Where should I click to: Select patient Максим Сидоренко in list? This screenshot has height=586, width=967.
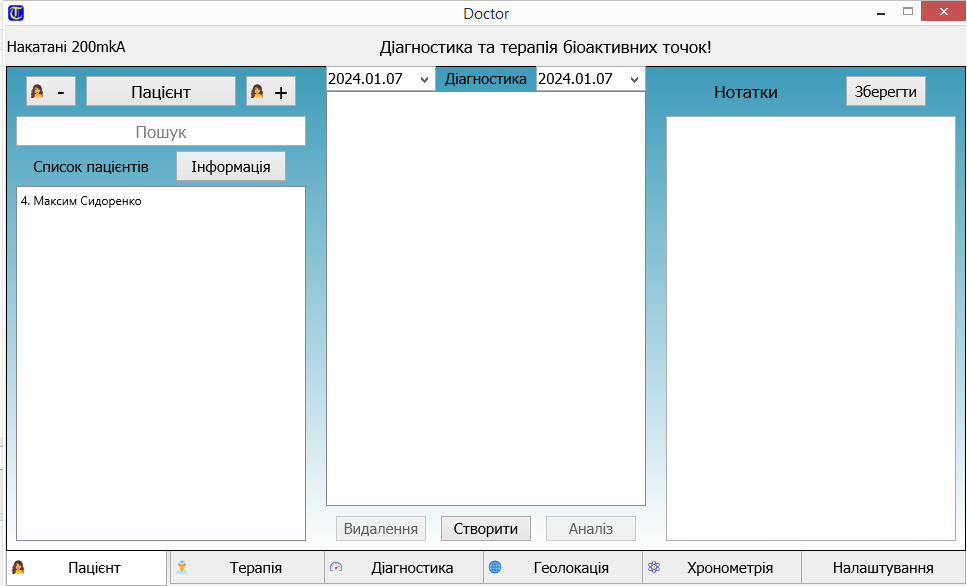(x=81, y=201)
